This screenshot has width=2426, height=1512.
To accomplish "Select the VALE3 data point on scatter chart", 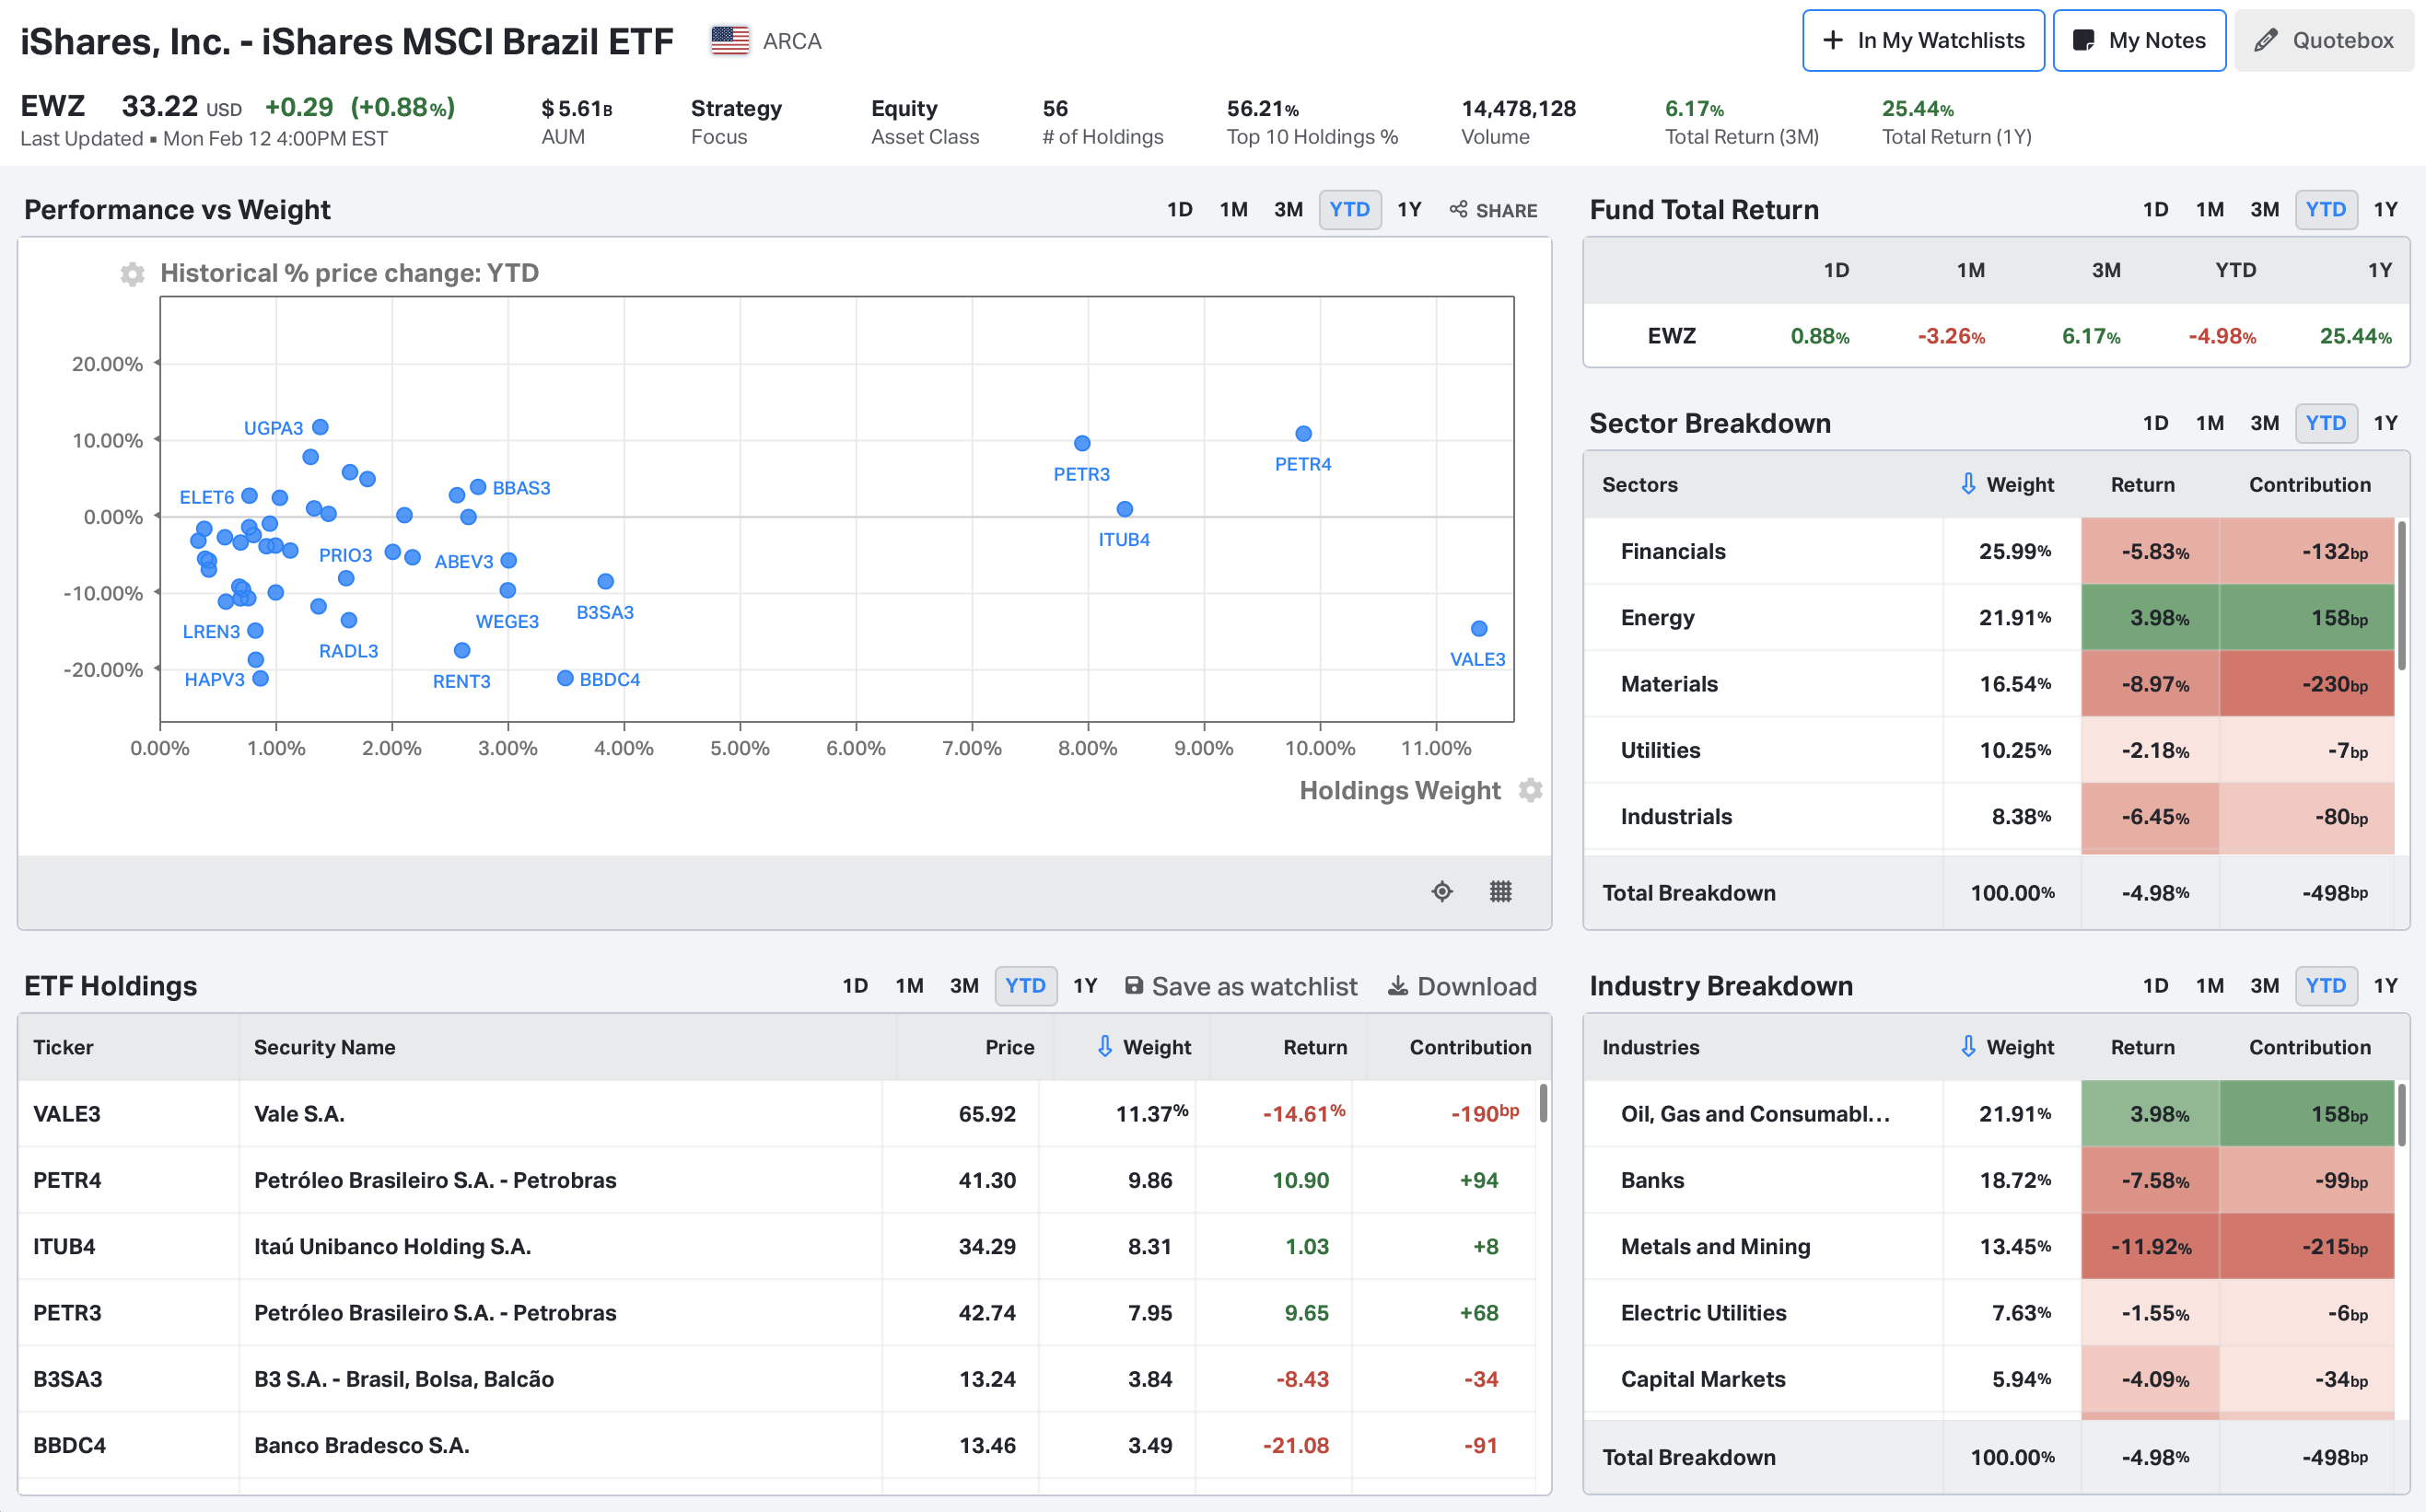I will (1479, 629).
